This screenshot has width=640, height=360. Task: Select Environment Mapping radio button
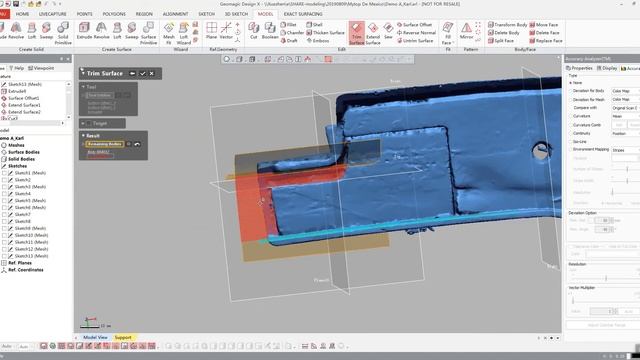[571, 149]
